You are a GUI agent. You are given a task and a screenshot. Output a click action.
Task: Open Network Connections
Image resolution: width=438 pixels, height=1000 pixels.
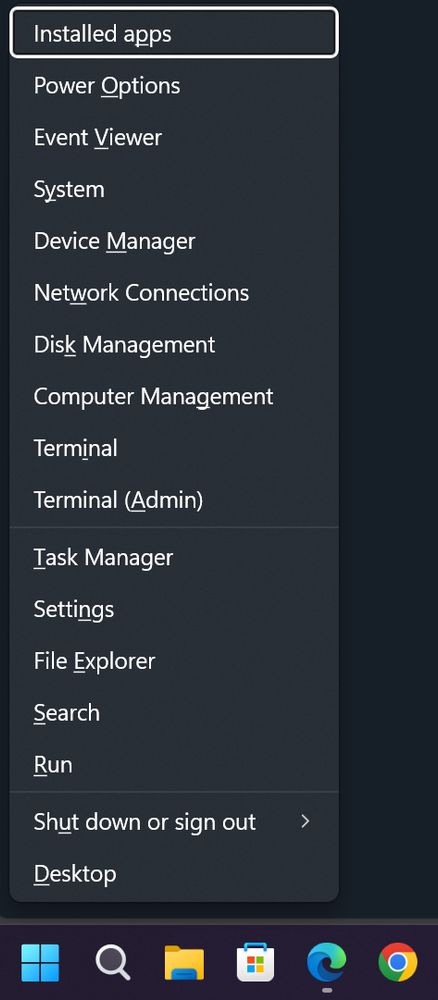[174, 293]
